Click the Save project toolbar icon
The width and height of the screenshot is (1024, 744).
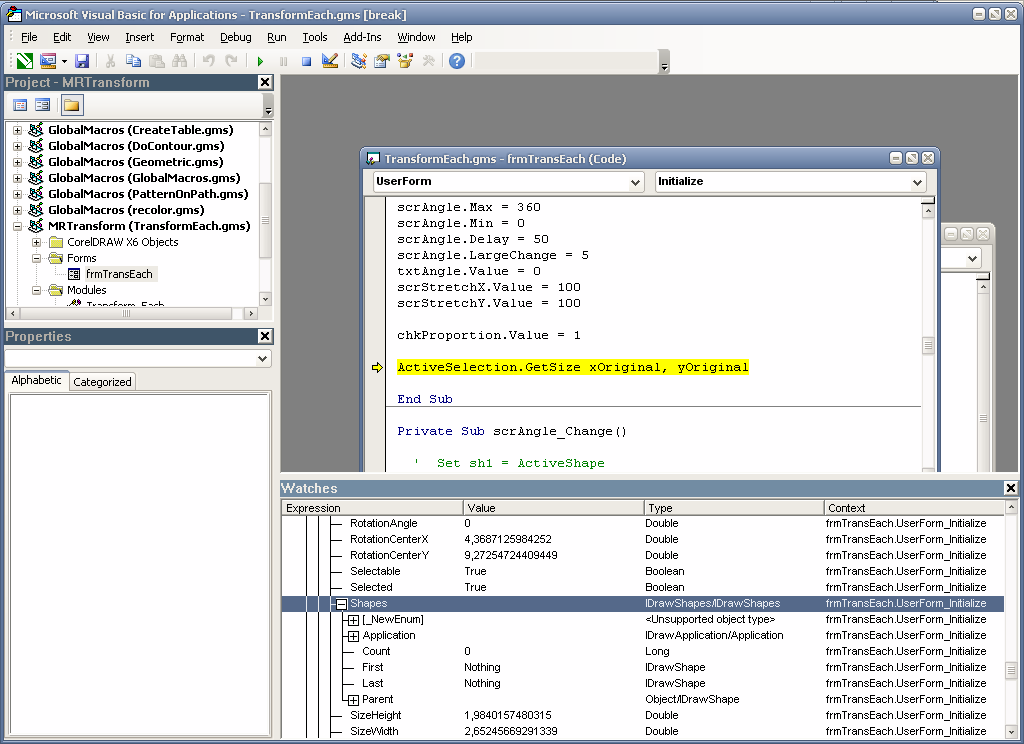82,61
